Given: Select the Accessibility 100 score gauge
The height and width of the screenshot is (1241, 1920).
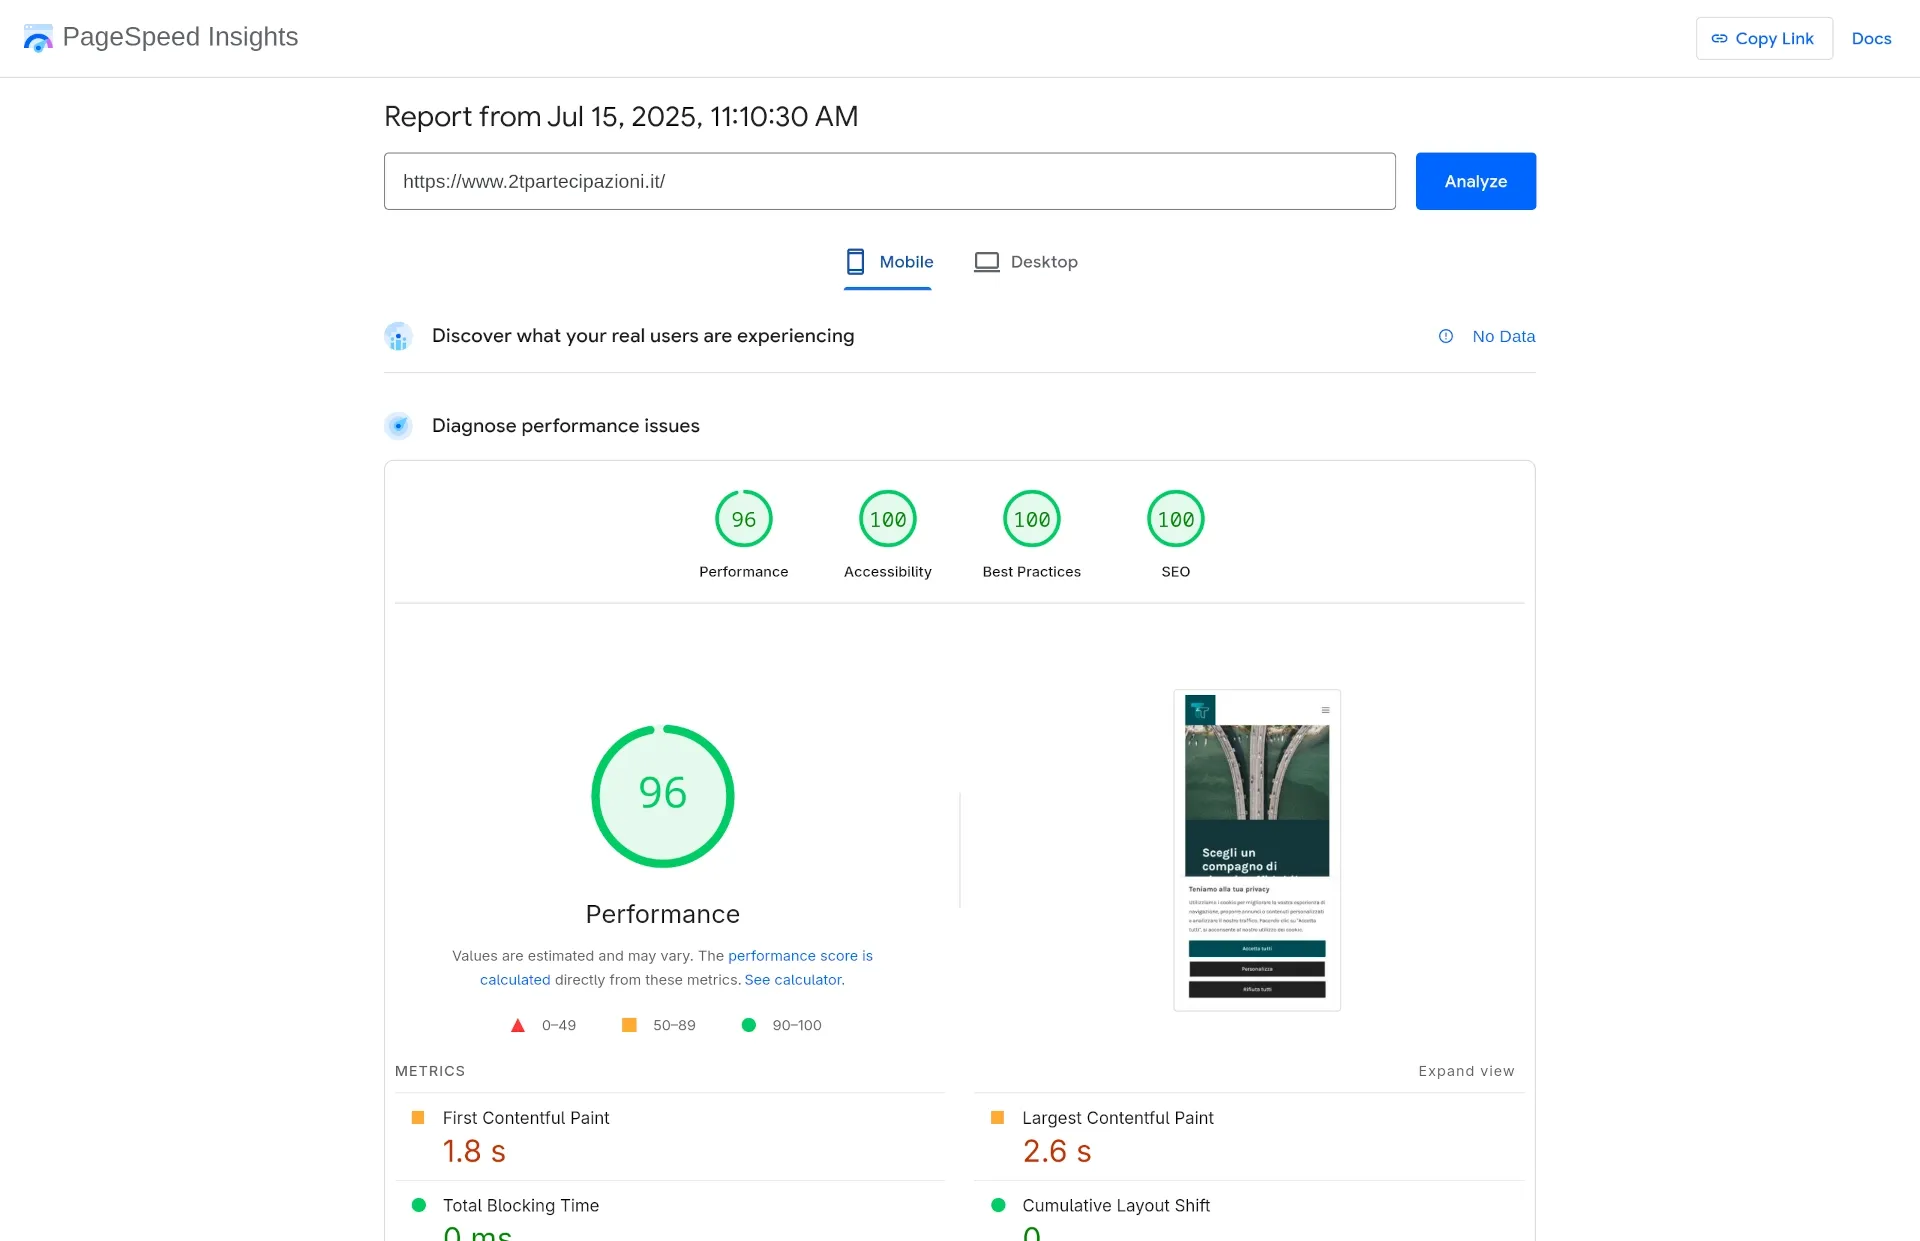Looking at the screenshot, I should (887, 519).
